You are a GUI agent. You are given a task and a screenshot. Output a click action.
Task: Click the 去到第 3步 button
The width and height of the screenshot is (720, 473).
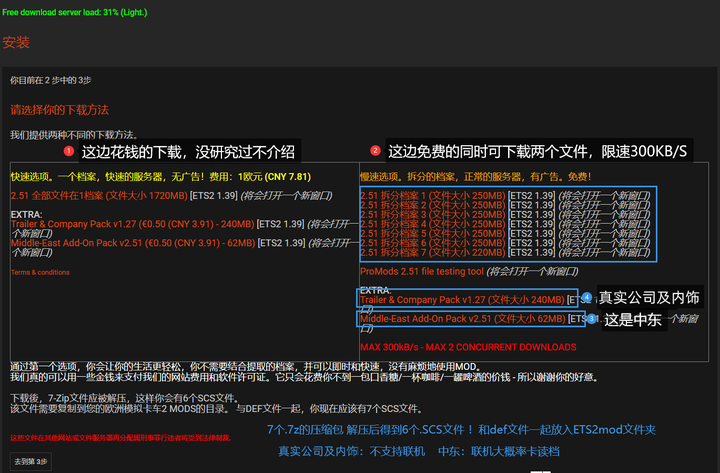tap(31, 462)
